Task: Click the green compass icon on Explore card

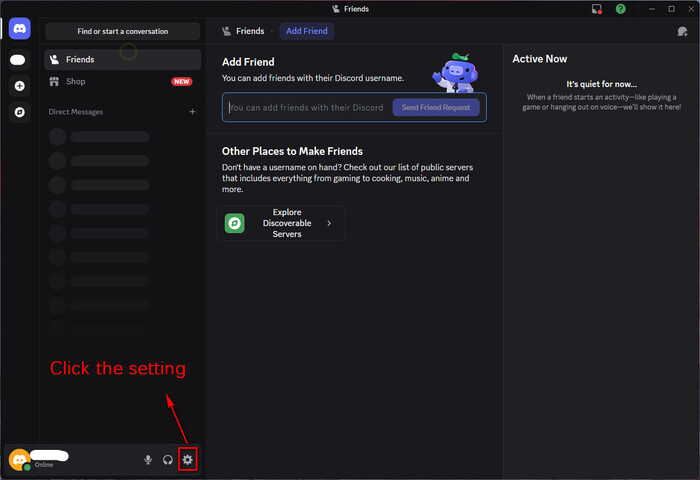Action: 235,223
